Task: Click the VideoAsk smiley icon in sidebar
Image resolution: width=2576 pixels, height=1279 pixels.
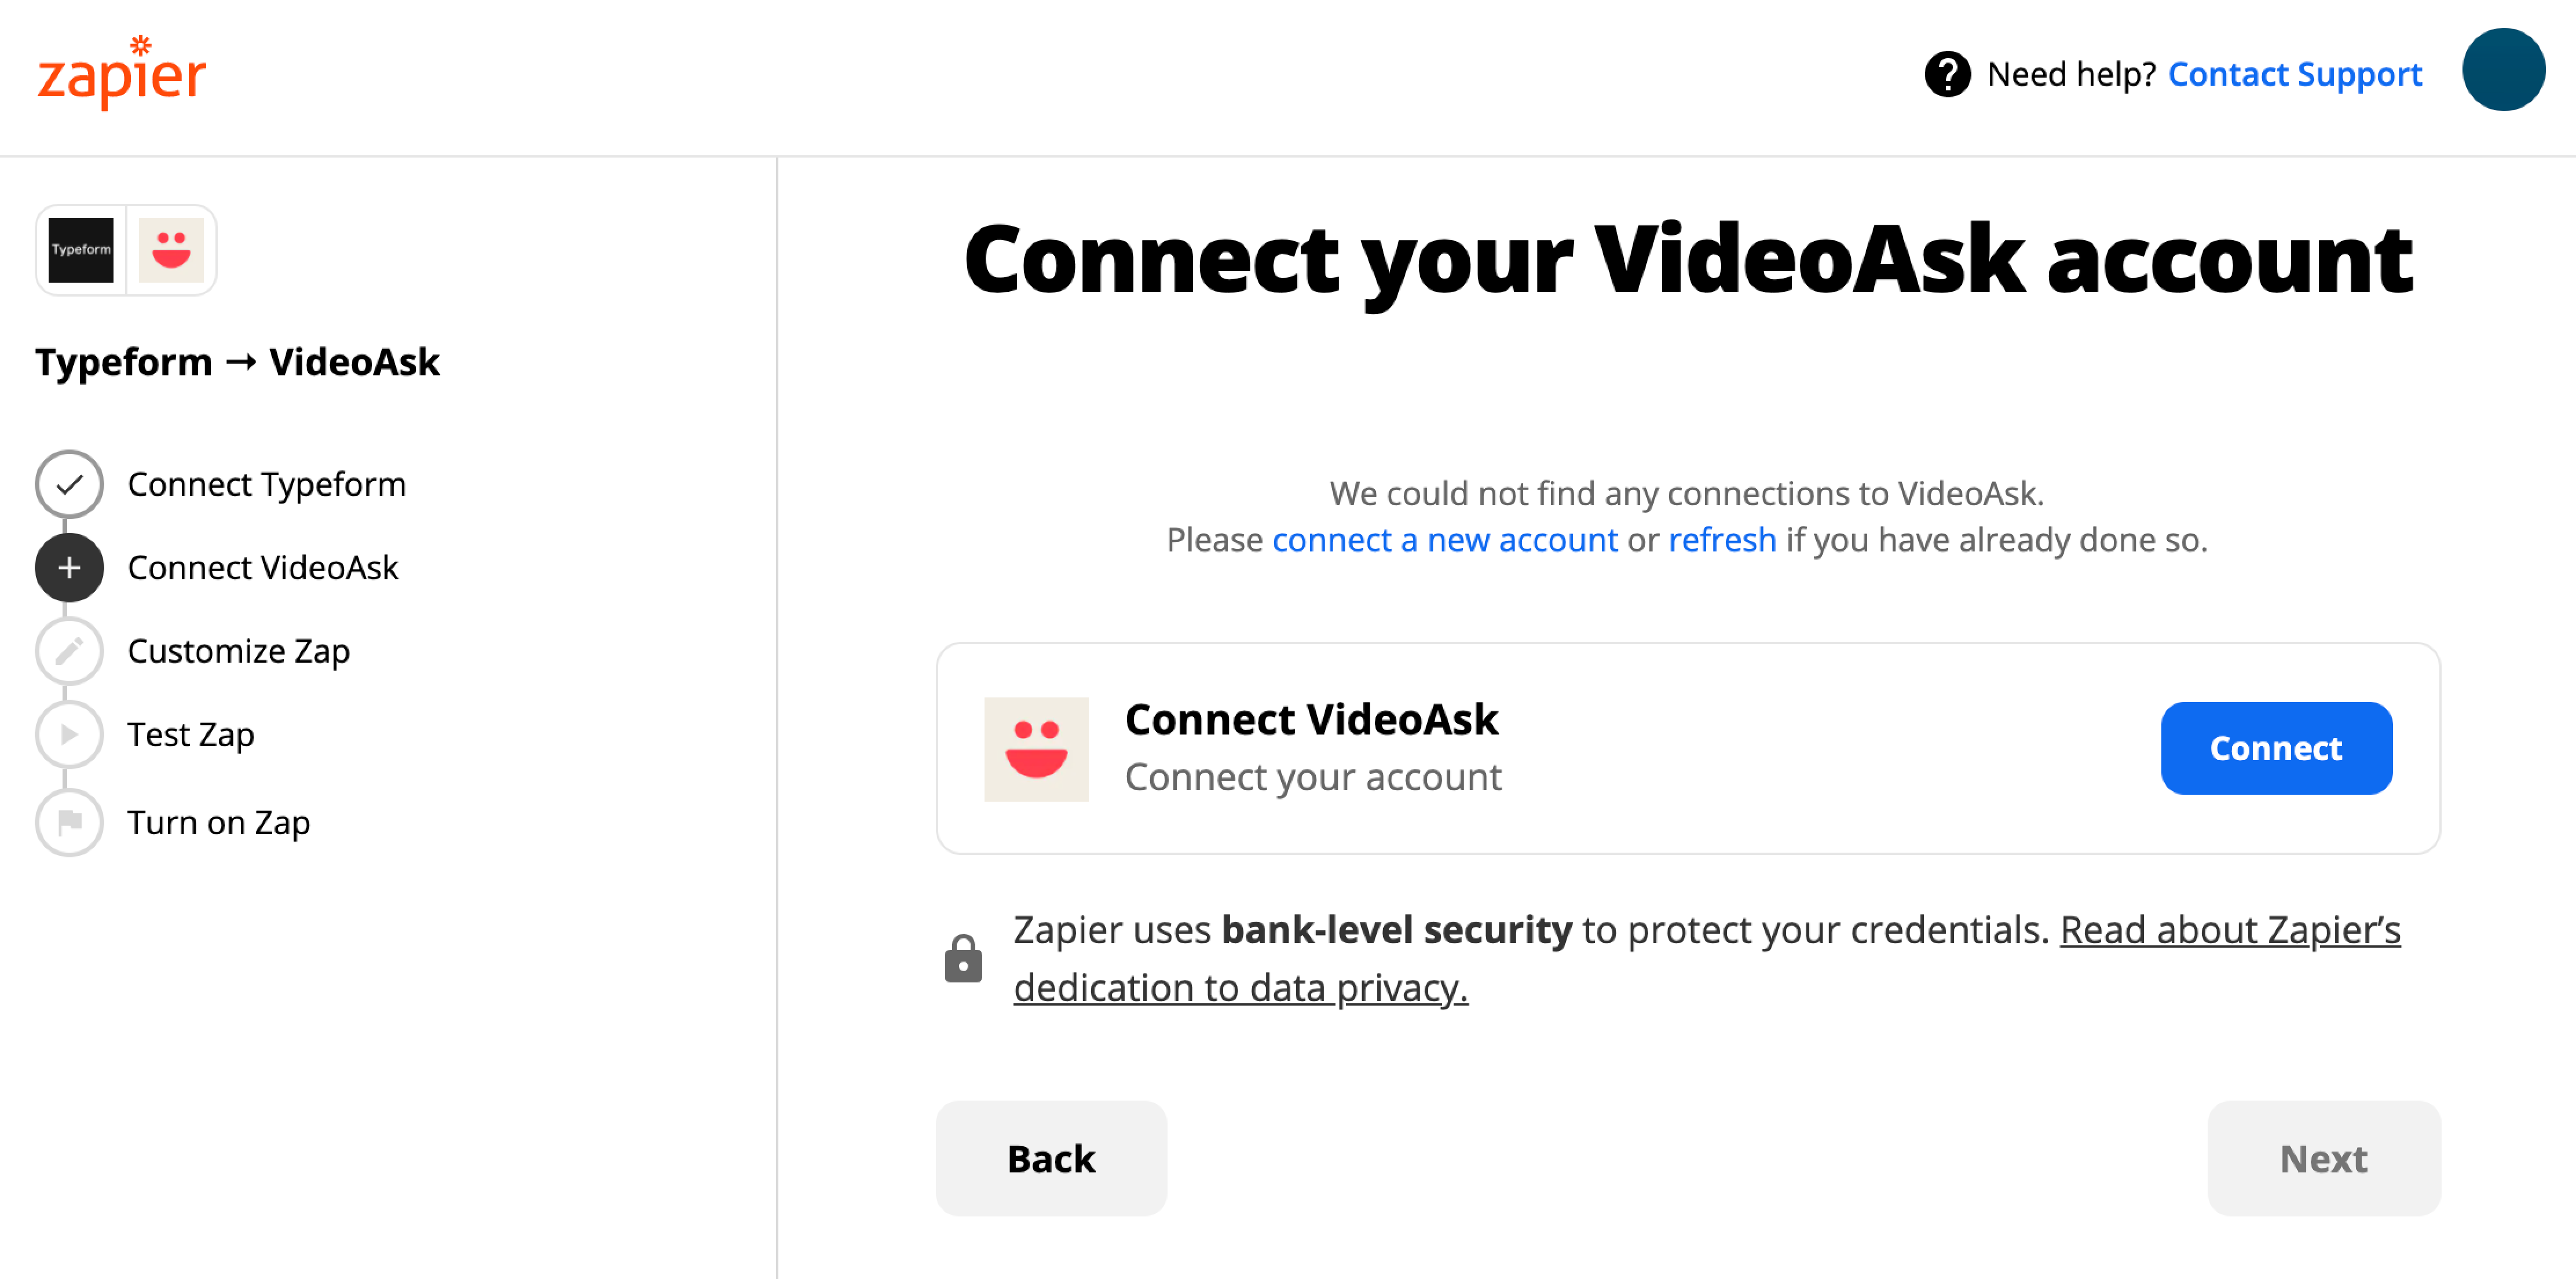Action: coord(171,250)
